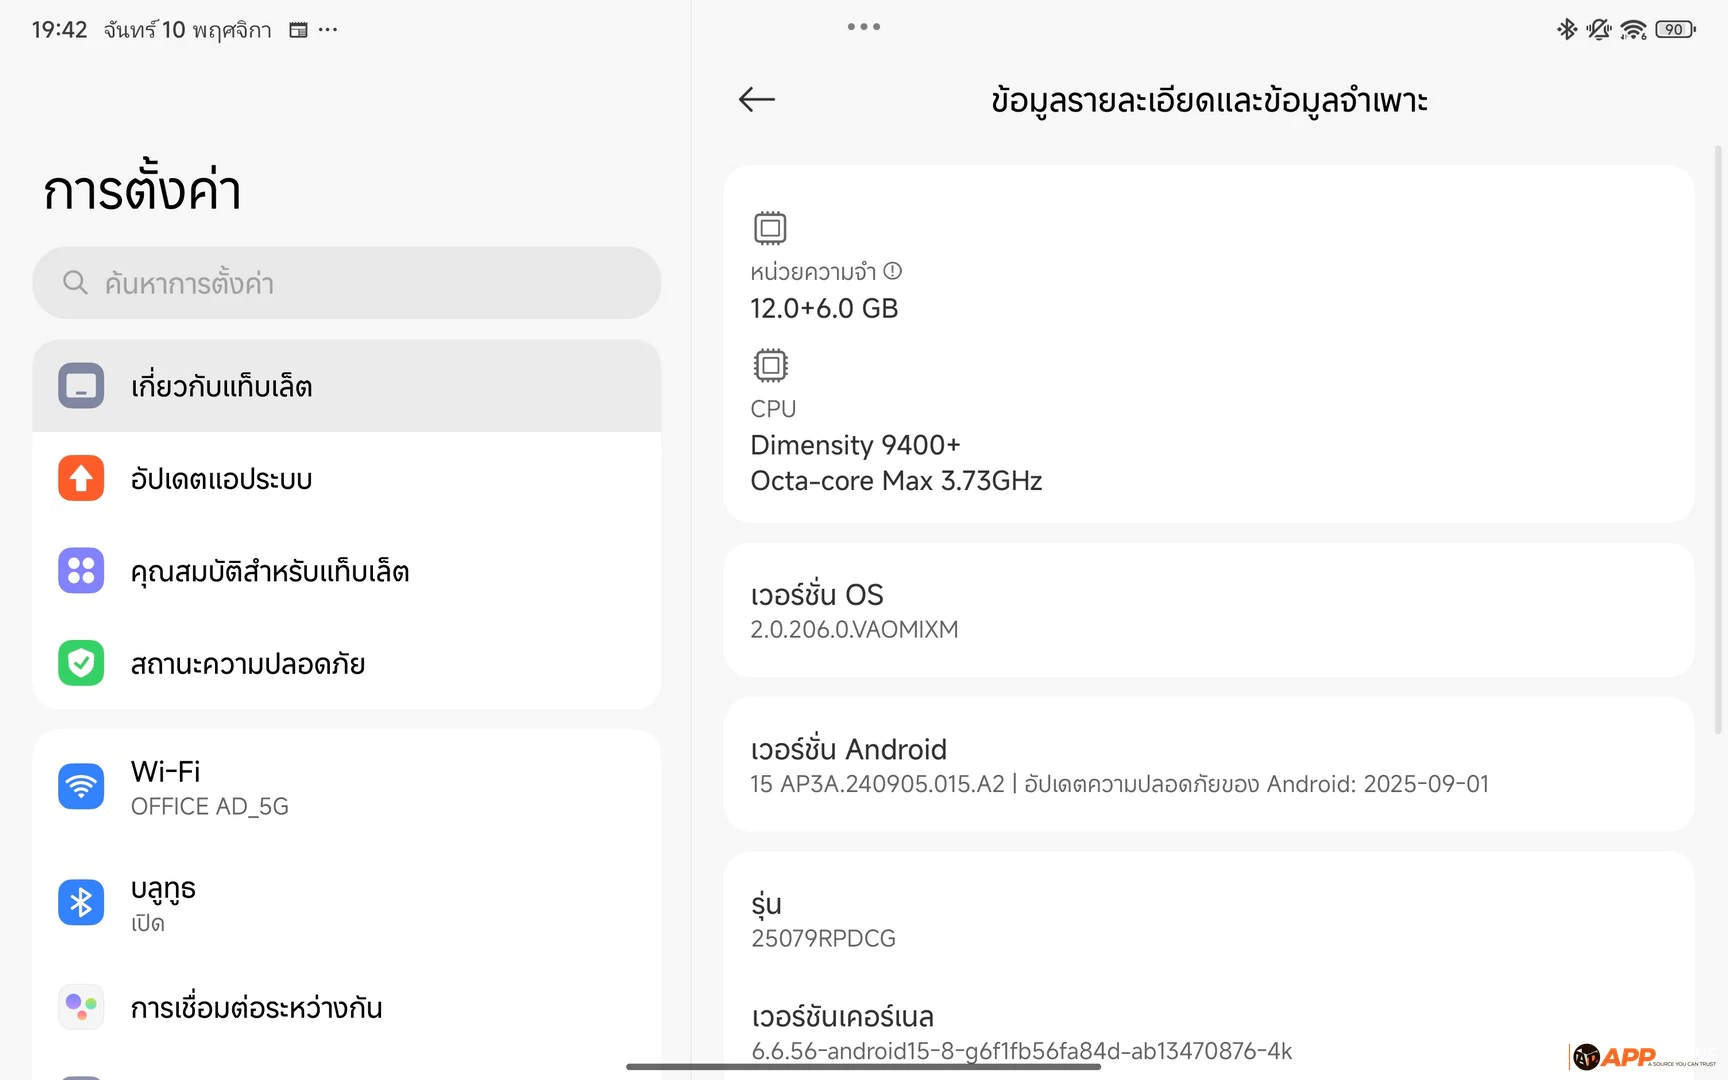
Task: Tap the kernel version entry
Action: (1208, 1032)
